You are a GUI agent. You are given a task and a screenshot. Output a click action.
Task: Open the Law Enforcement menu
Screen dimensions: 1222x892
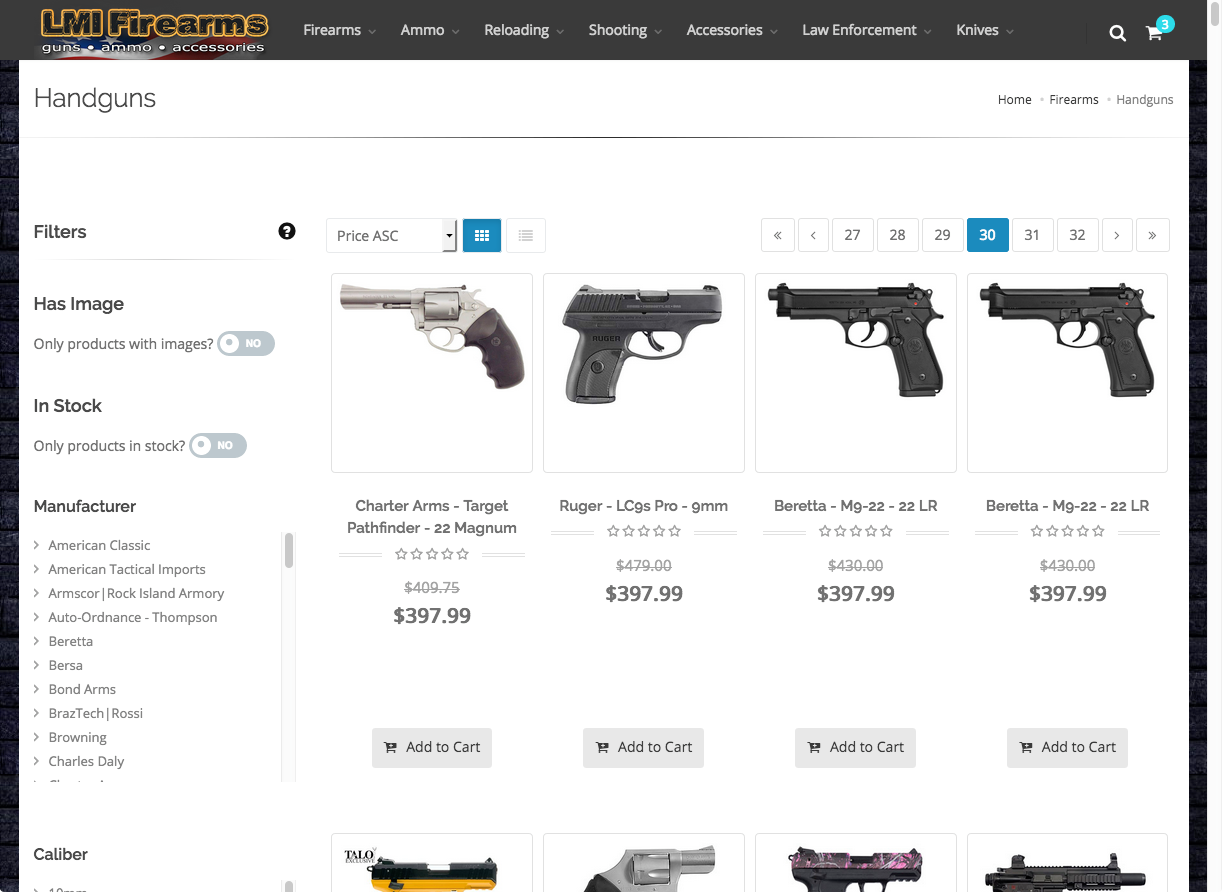pos(866,30)
